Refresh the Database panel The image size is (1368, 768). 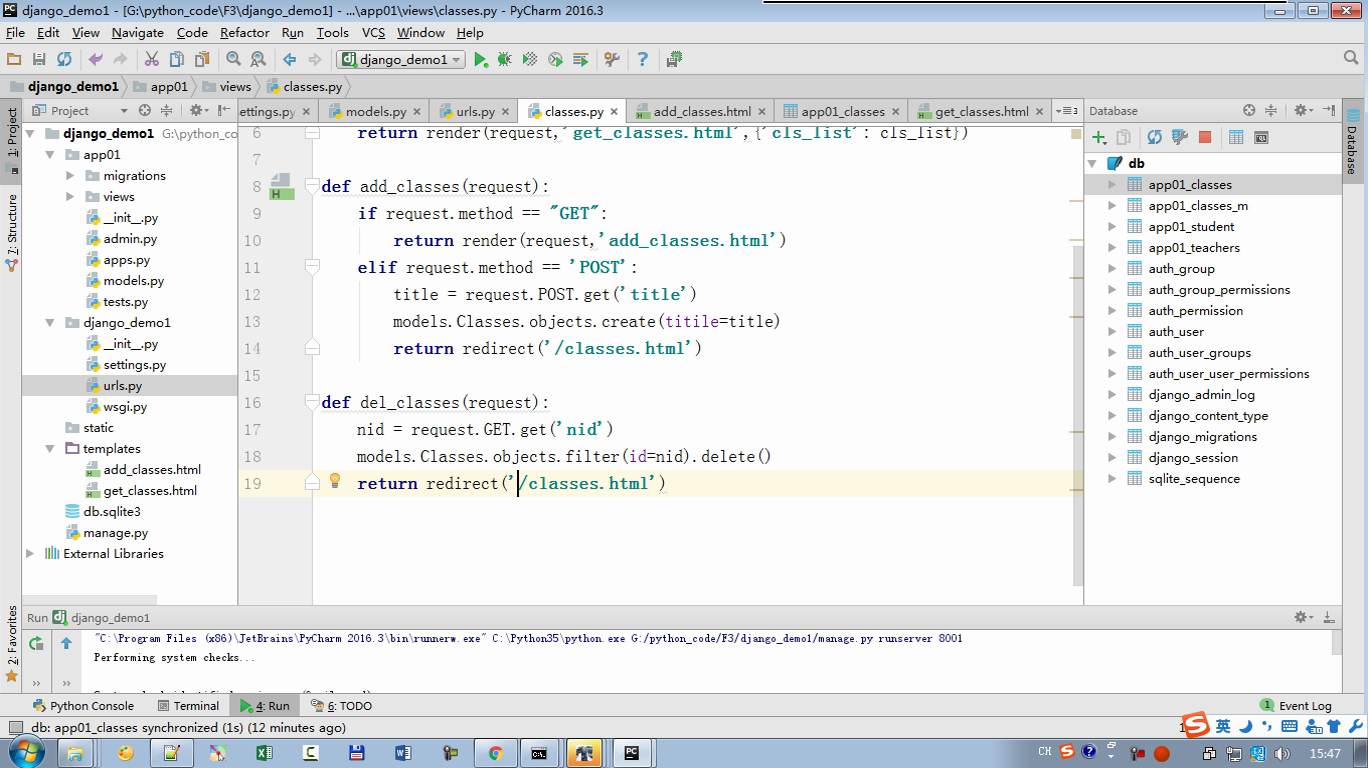click(x=1155, y=137)
